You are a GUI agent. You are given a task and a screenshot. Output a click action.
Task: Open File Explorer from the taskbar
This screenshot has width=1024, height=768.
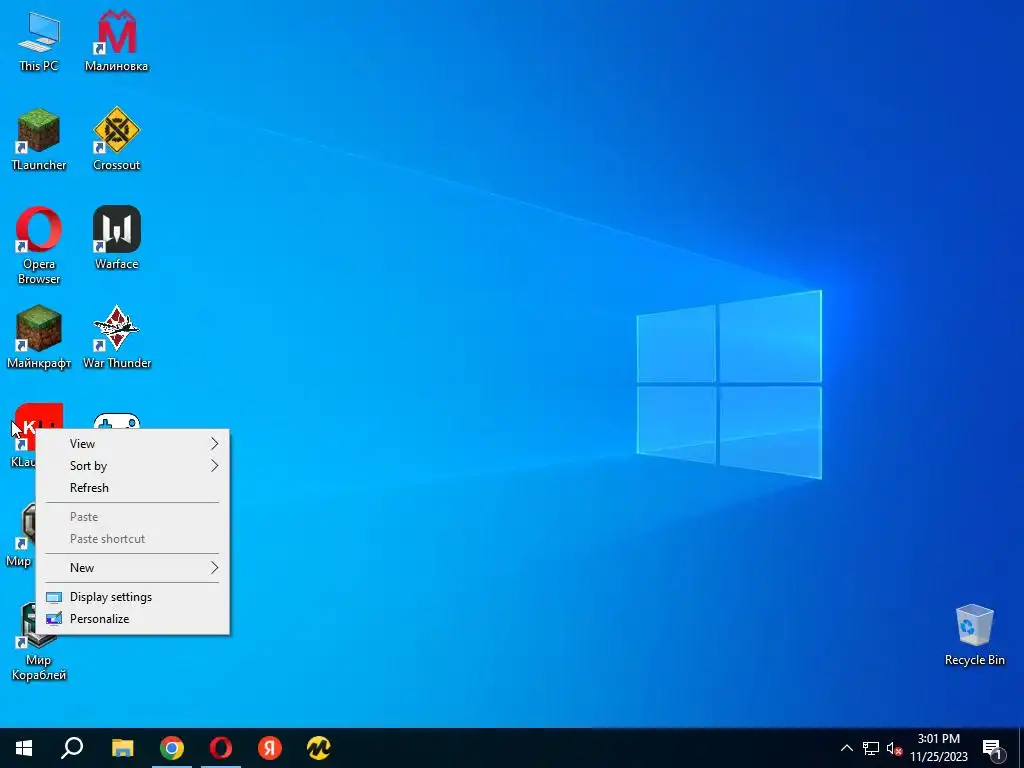122,748
